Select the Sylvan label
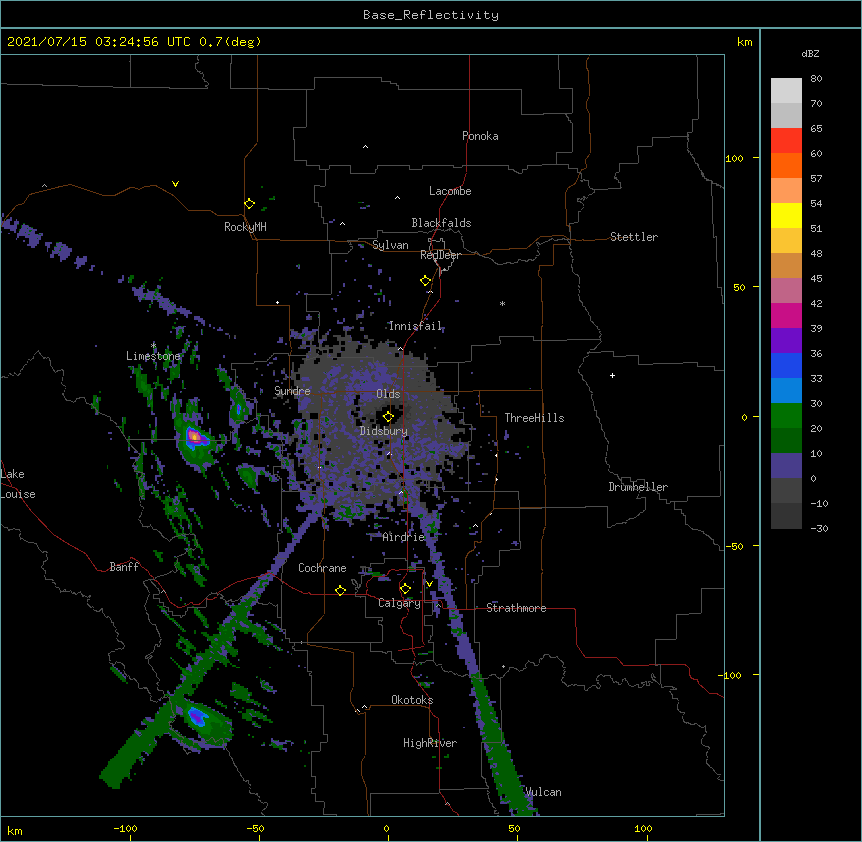862x842 pixels. click(x=390, y=245)
